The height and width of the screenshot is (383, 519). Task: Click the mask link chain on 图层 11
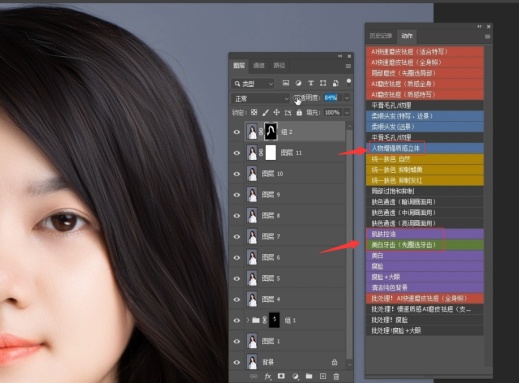[261, 153]
